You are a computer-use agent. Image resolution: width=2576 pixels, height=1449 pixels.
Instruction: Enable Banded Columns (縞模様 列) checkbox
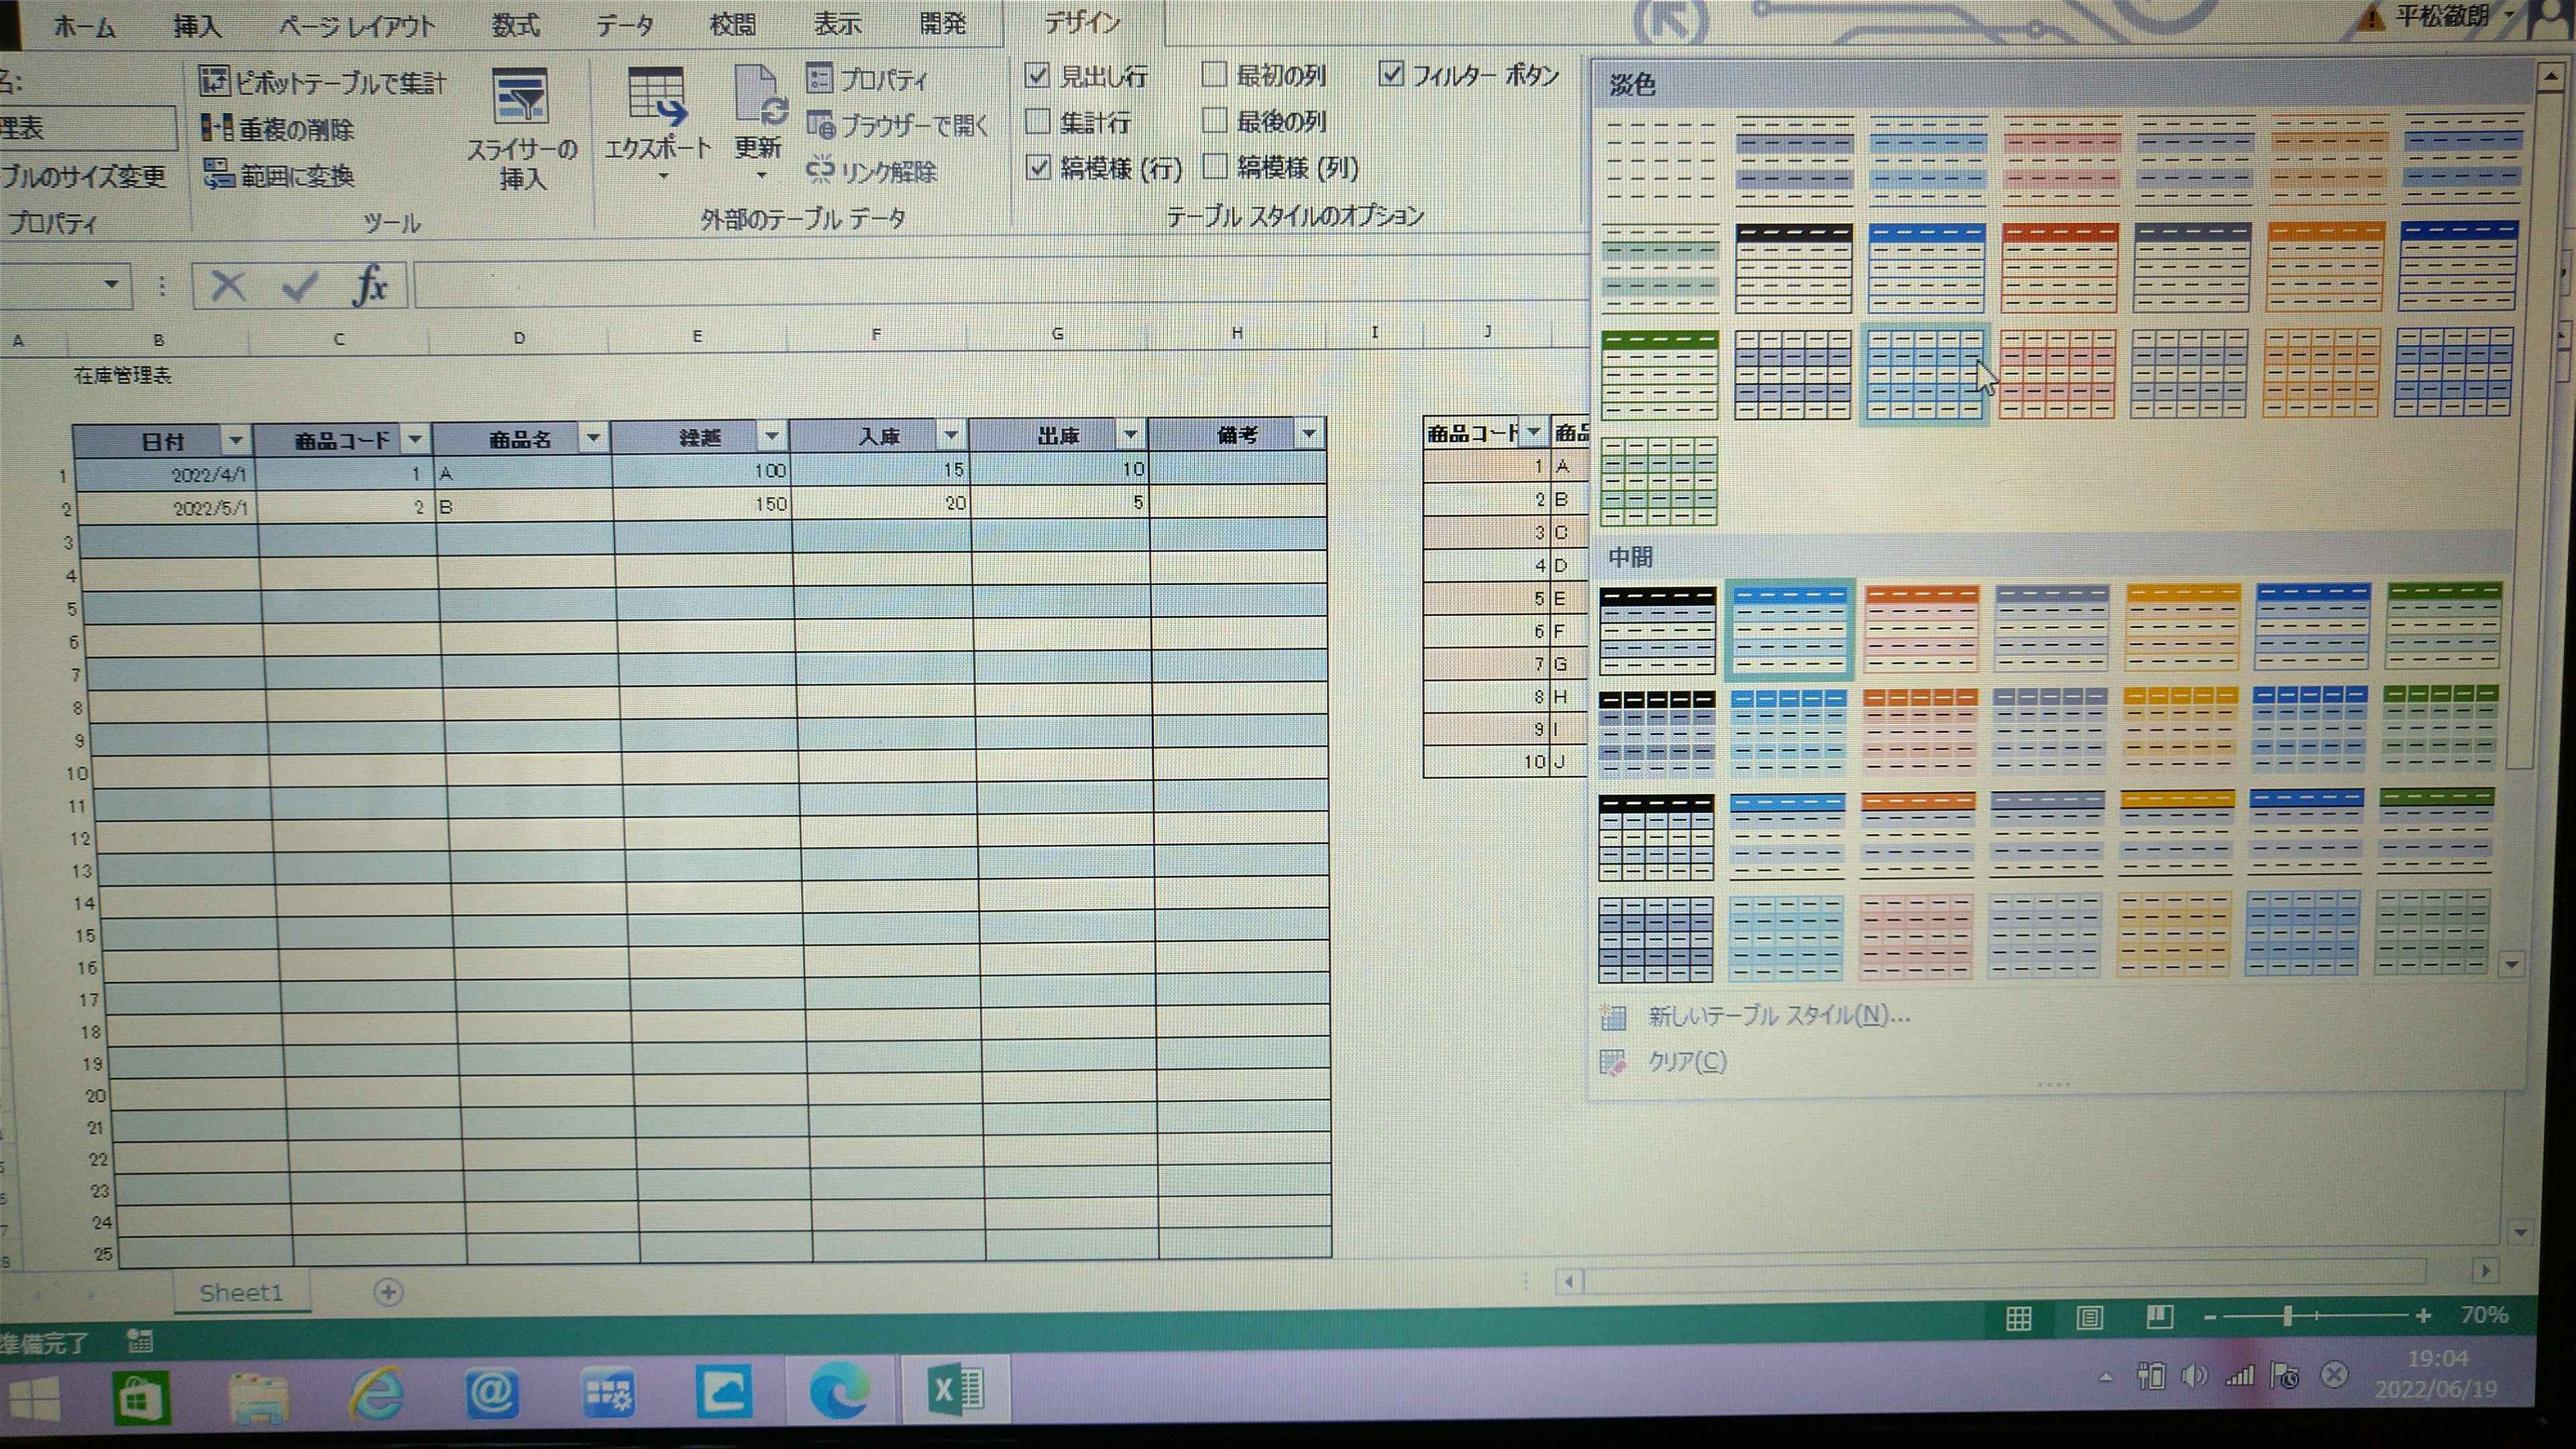coord(1214,167)
